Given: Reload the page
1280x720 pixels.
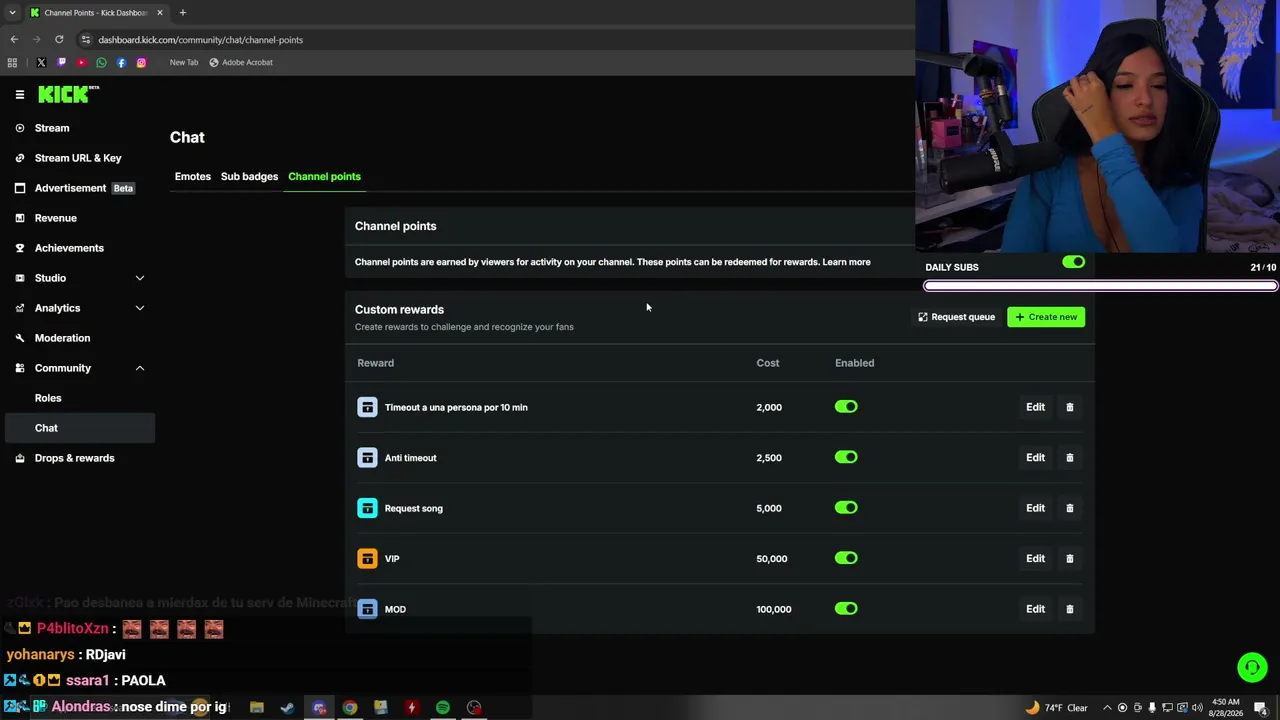Looking at the screenshot, I should click(59, 39).
